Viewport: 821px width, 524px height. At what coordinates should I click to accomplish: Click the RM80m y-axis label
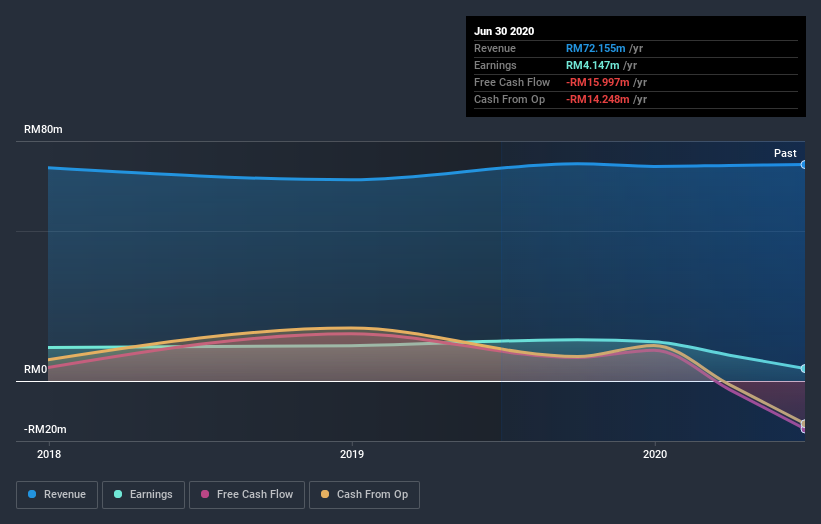click(x=43, y=129)
